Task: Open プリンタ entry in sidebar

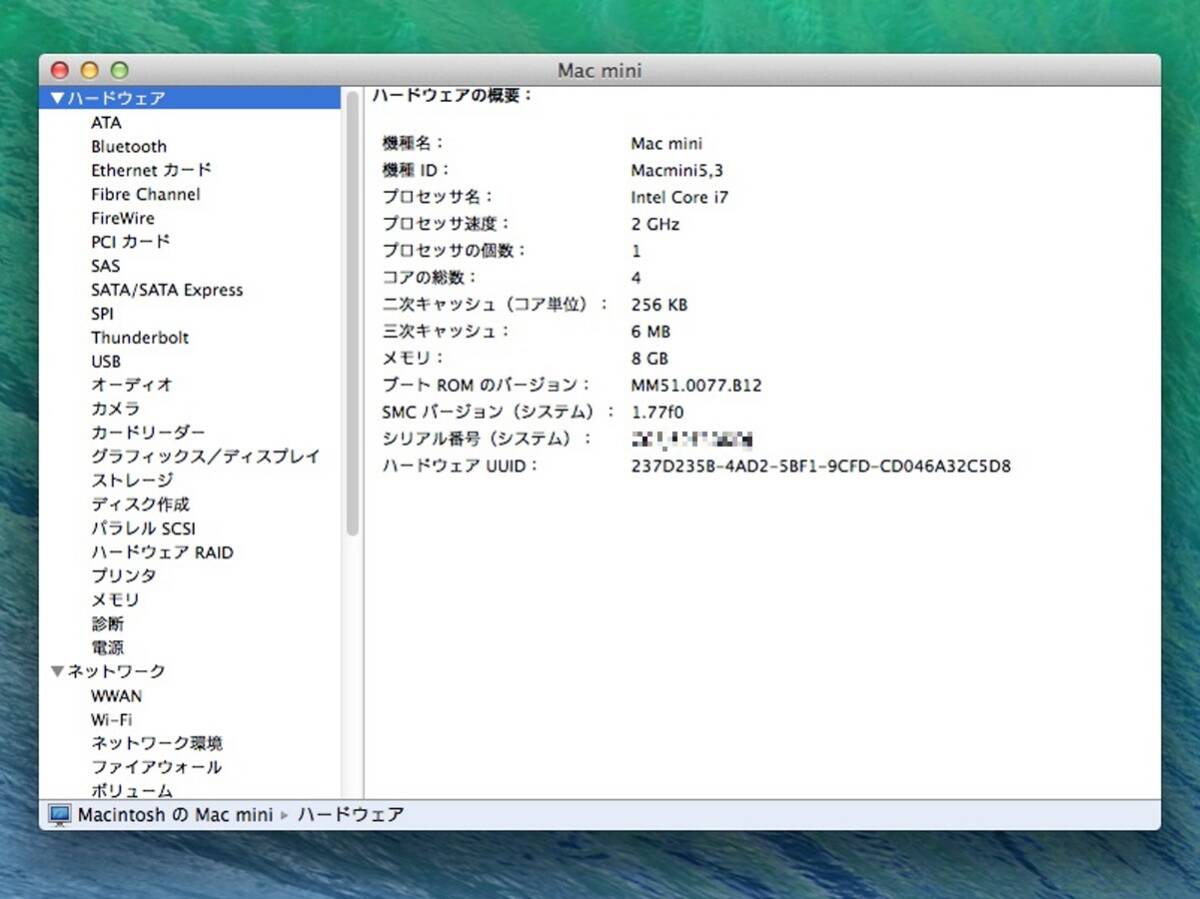Action: 124,576
